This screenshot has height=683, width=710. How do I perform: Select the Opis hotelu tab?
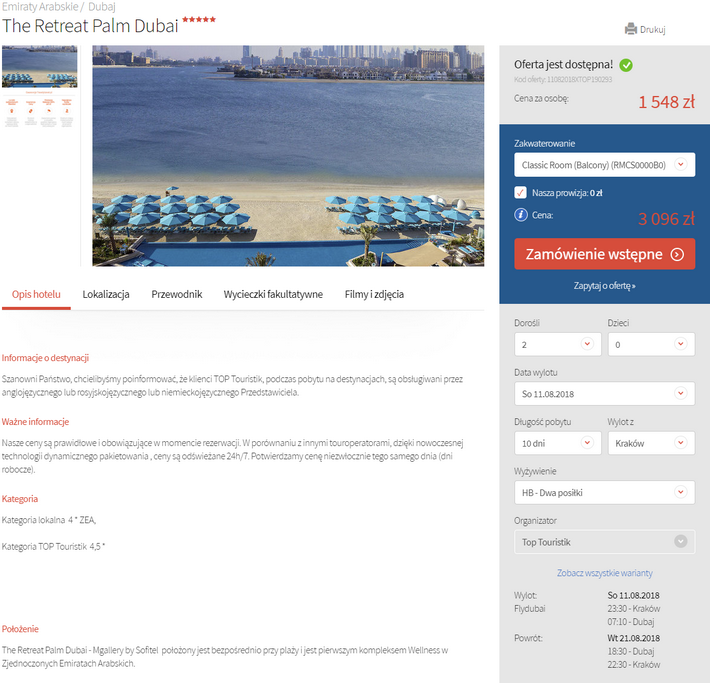(x=36, y=294)
